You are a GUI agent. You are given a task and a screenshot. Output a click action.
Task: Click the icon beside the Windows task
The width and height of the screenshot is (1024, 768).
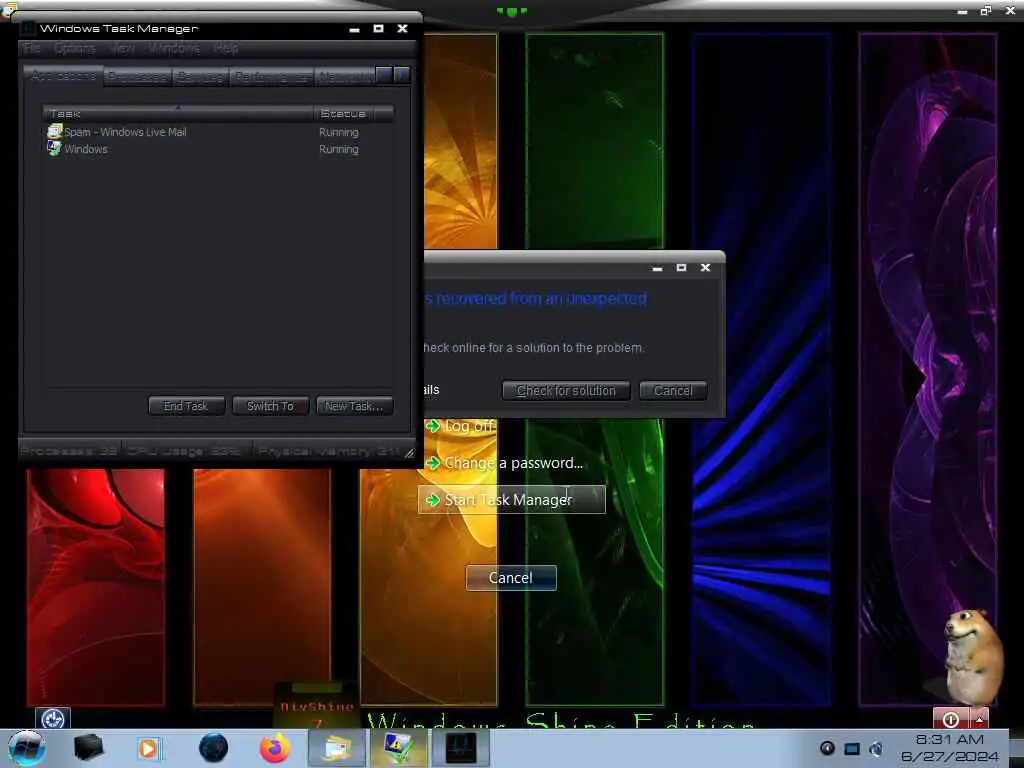pos(54,148)
